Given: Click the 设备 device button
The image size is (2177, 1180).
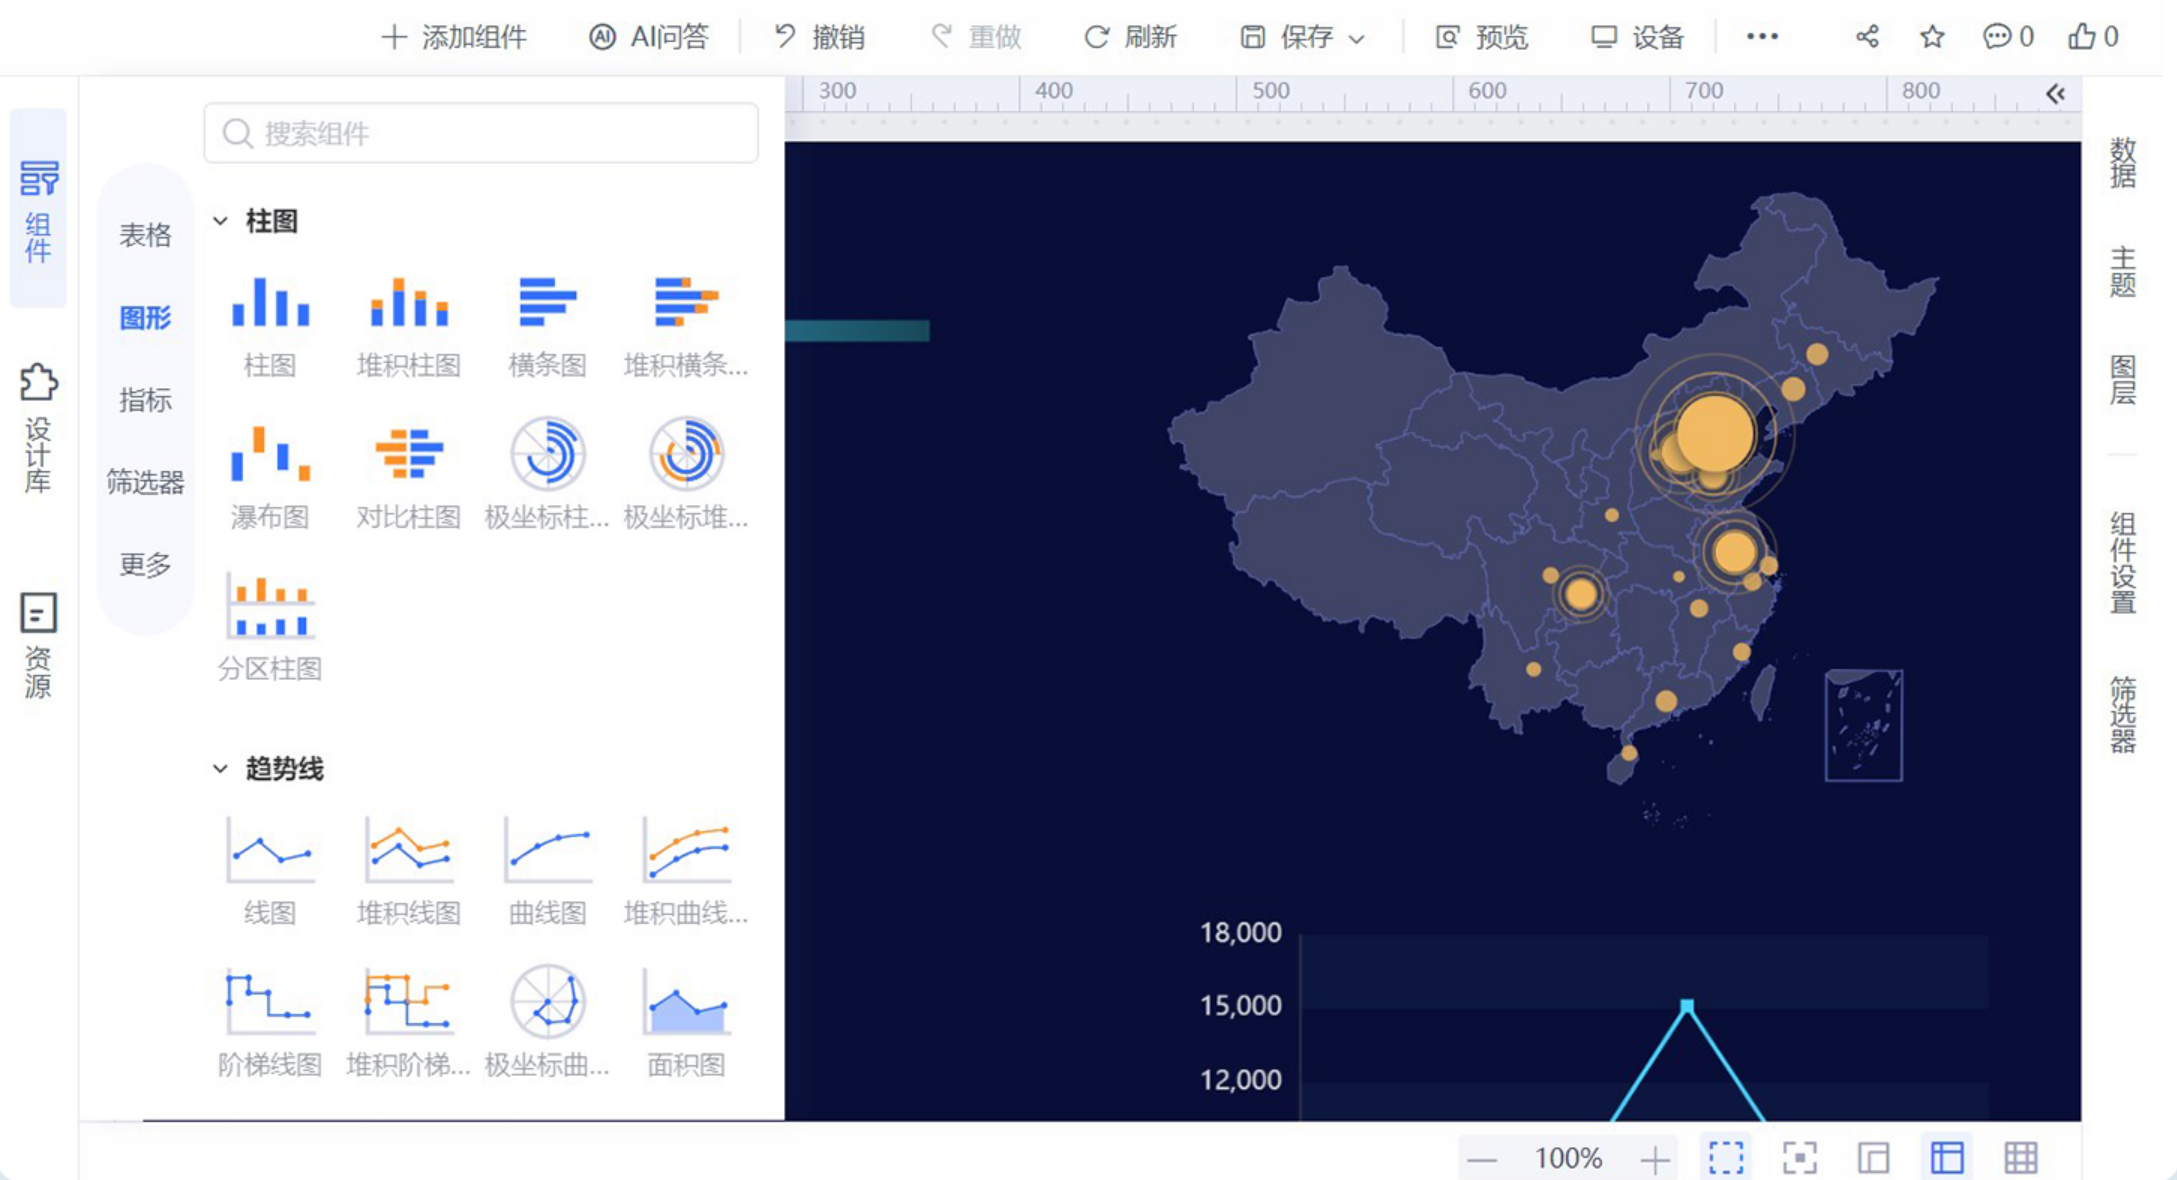Looking at the screenshot, I should tap(1638, 37).
